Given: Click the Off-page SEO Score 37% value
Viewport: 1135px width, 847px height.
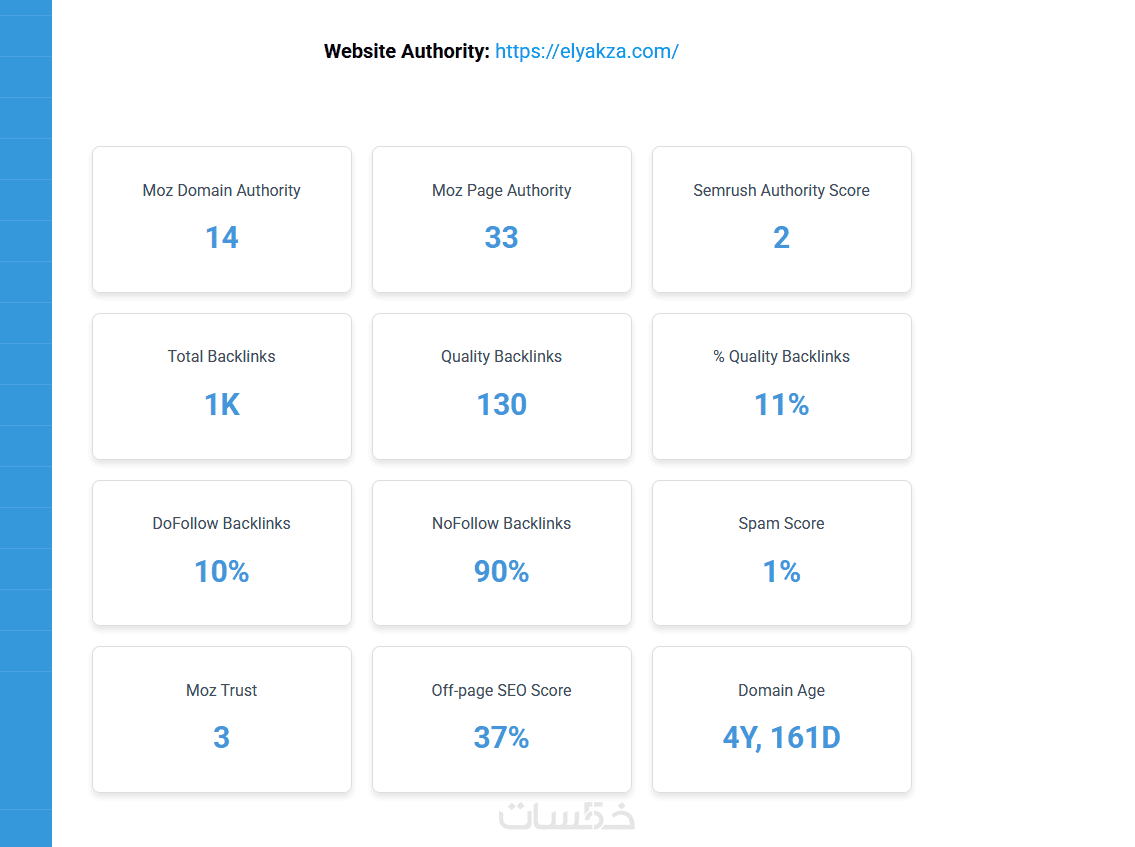Looking at the screenshot, I should pos(501,738).
